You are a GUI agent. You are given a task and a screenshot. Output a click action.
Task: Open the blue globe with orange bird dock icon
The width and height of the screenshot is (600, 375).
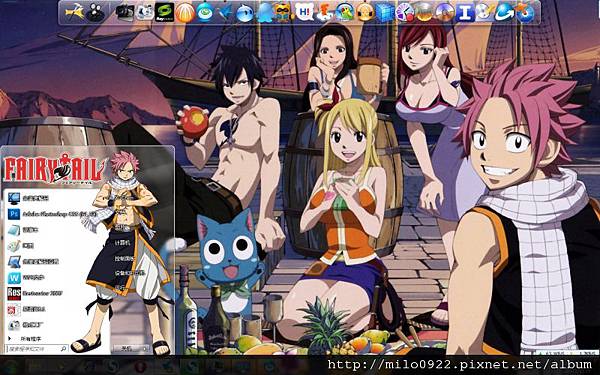[524, 13]
